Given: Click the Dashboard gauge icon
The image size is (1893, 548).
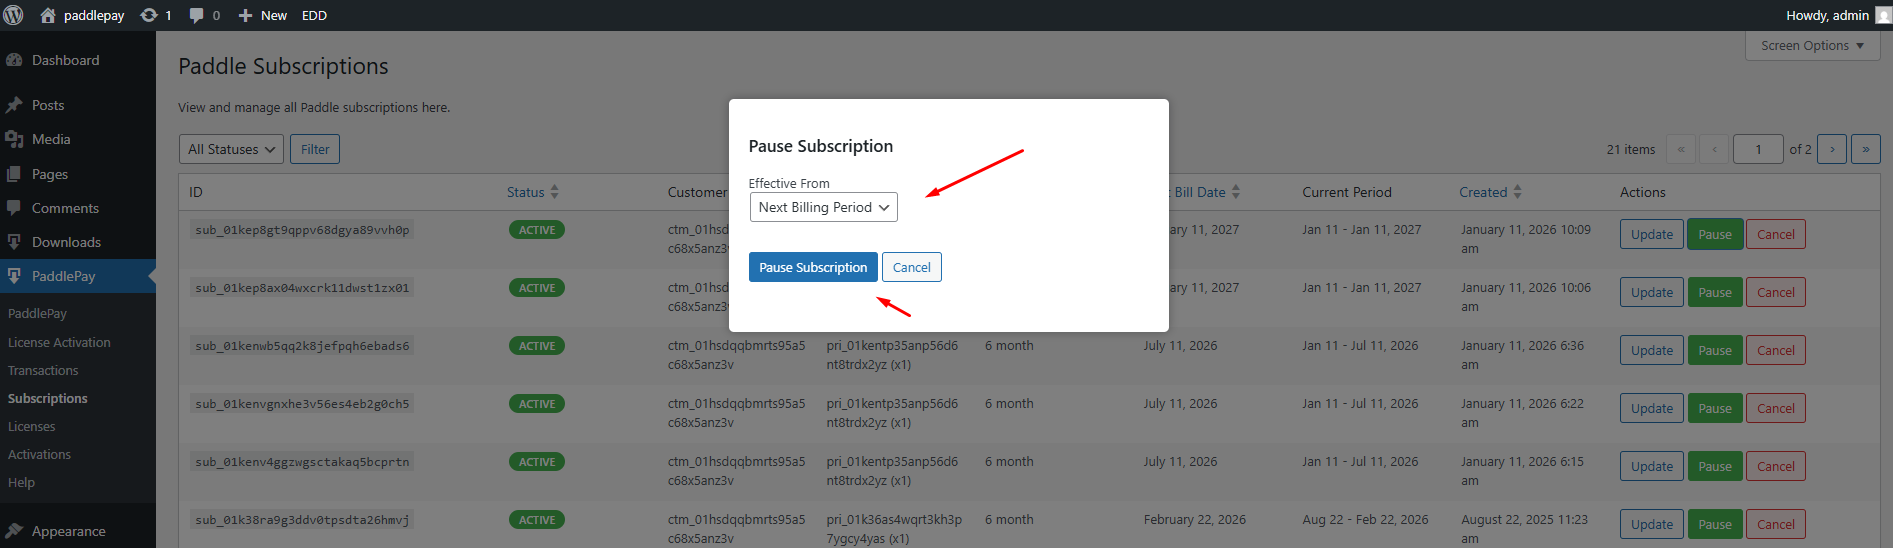Looking at the screenshot, I should pyautogui.click(x=14, y=60).
